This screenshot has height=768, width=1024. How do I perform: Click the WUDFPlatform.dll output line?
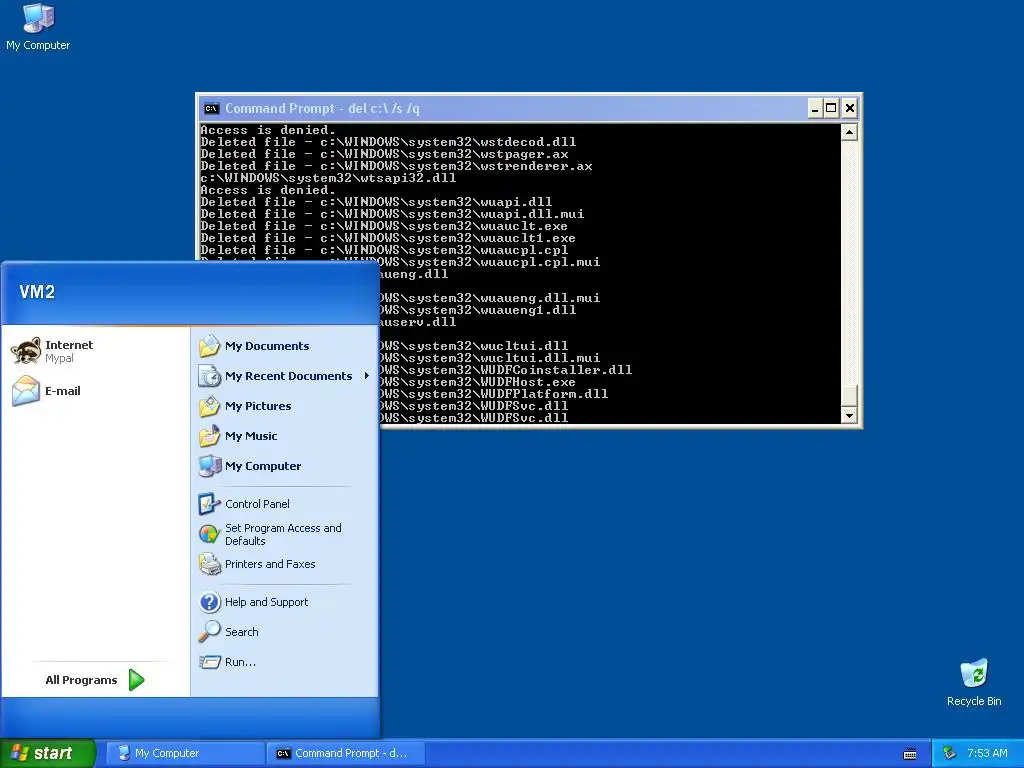coord(494,394)
